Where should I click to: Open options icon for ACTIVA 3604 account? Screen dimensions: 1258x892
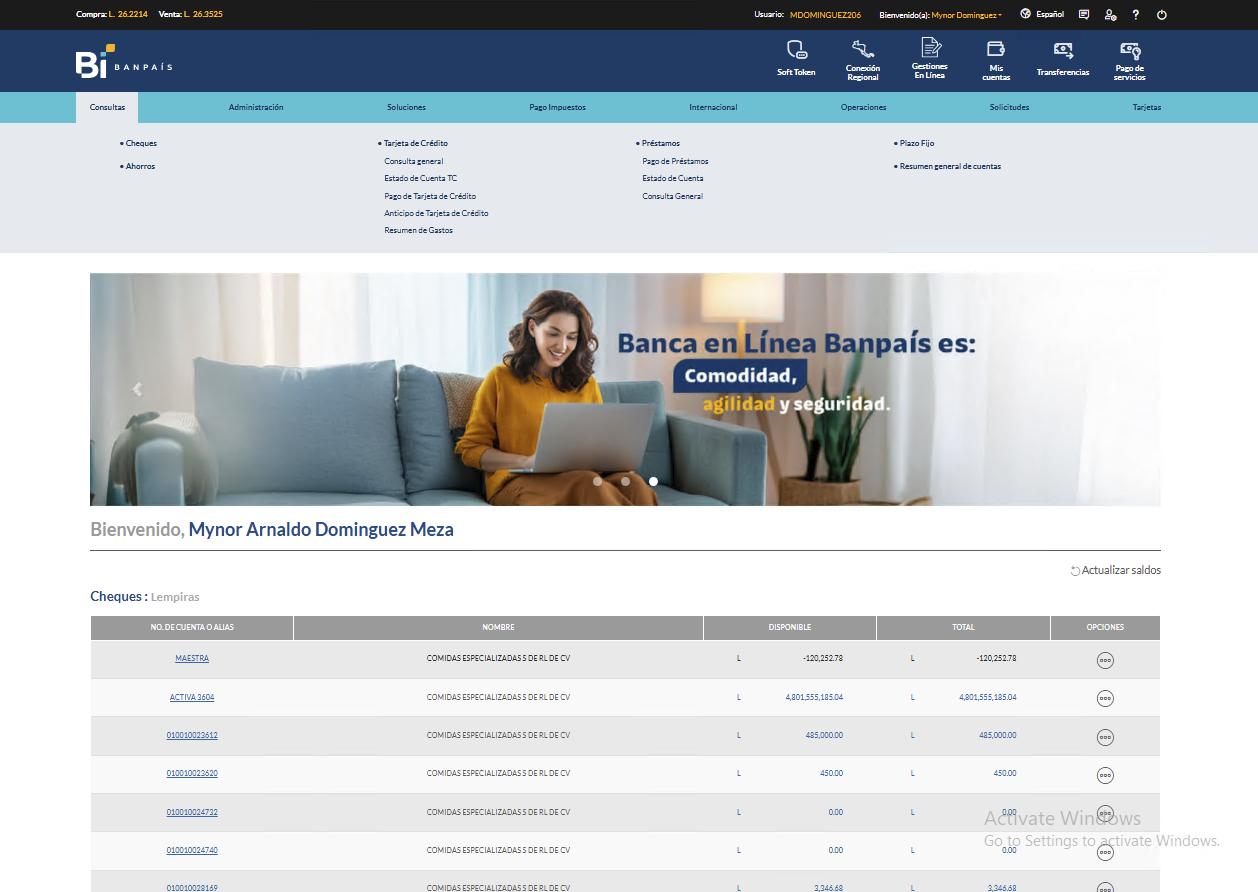point(1105,698)
